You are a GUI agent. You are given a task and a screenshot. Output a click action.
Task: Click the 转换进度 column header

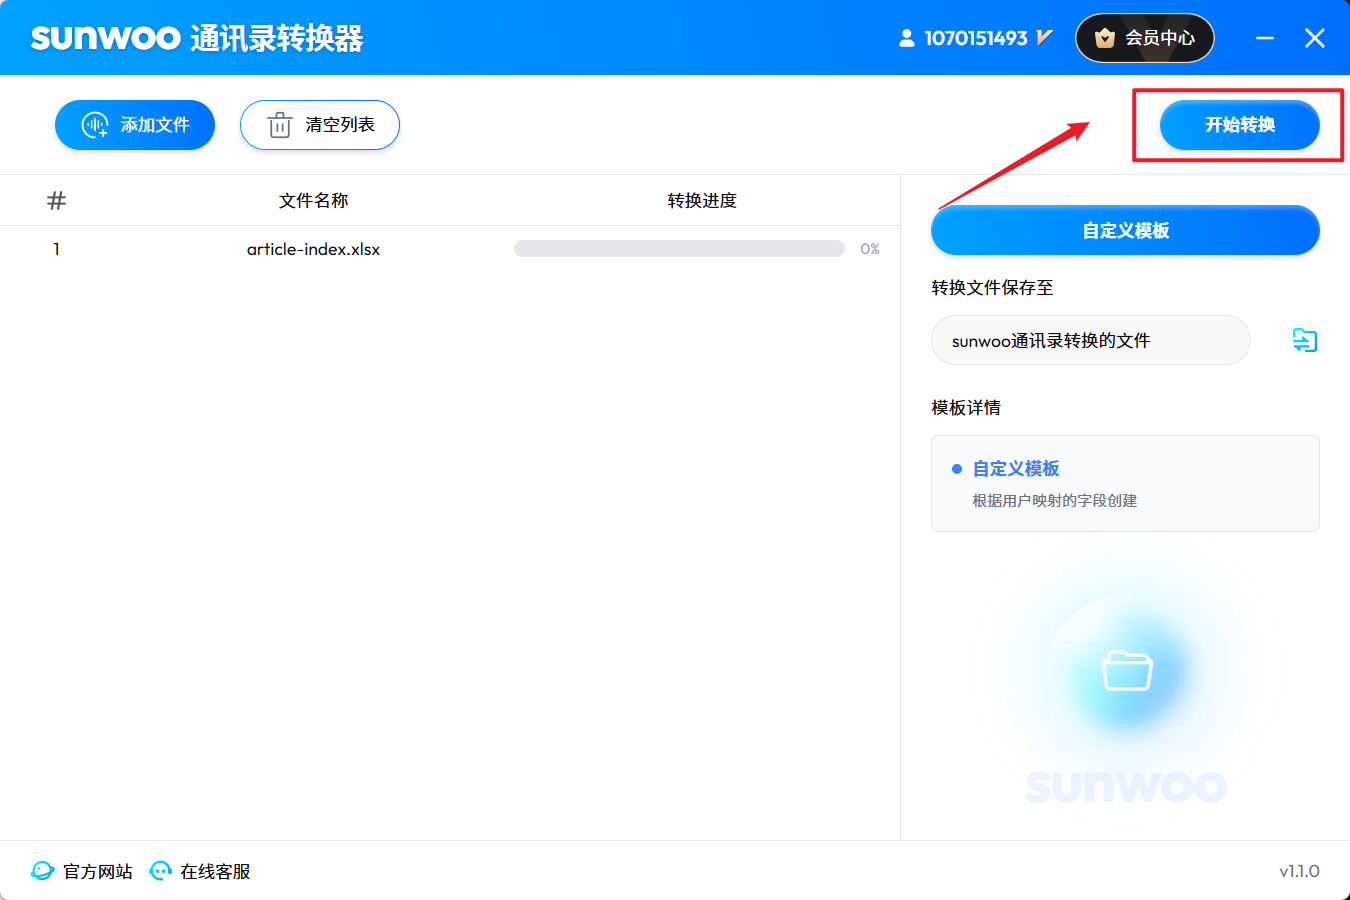coord(702,200)
